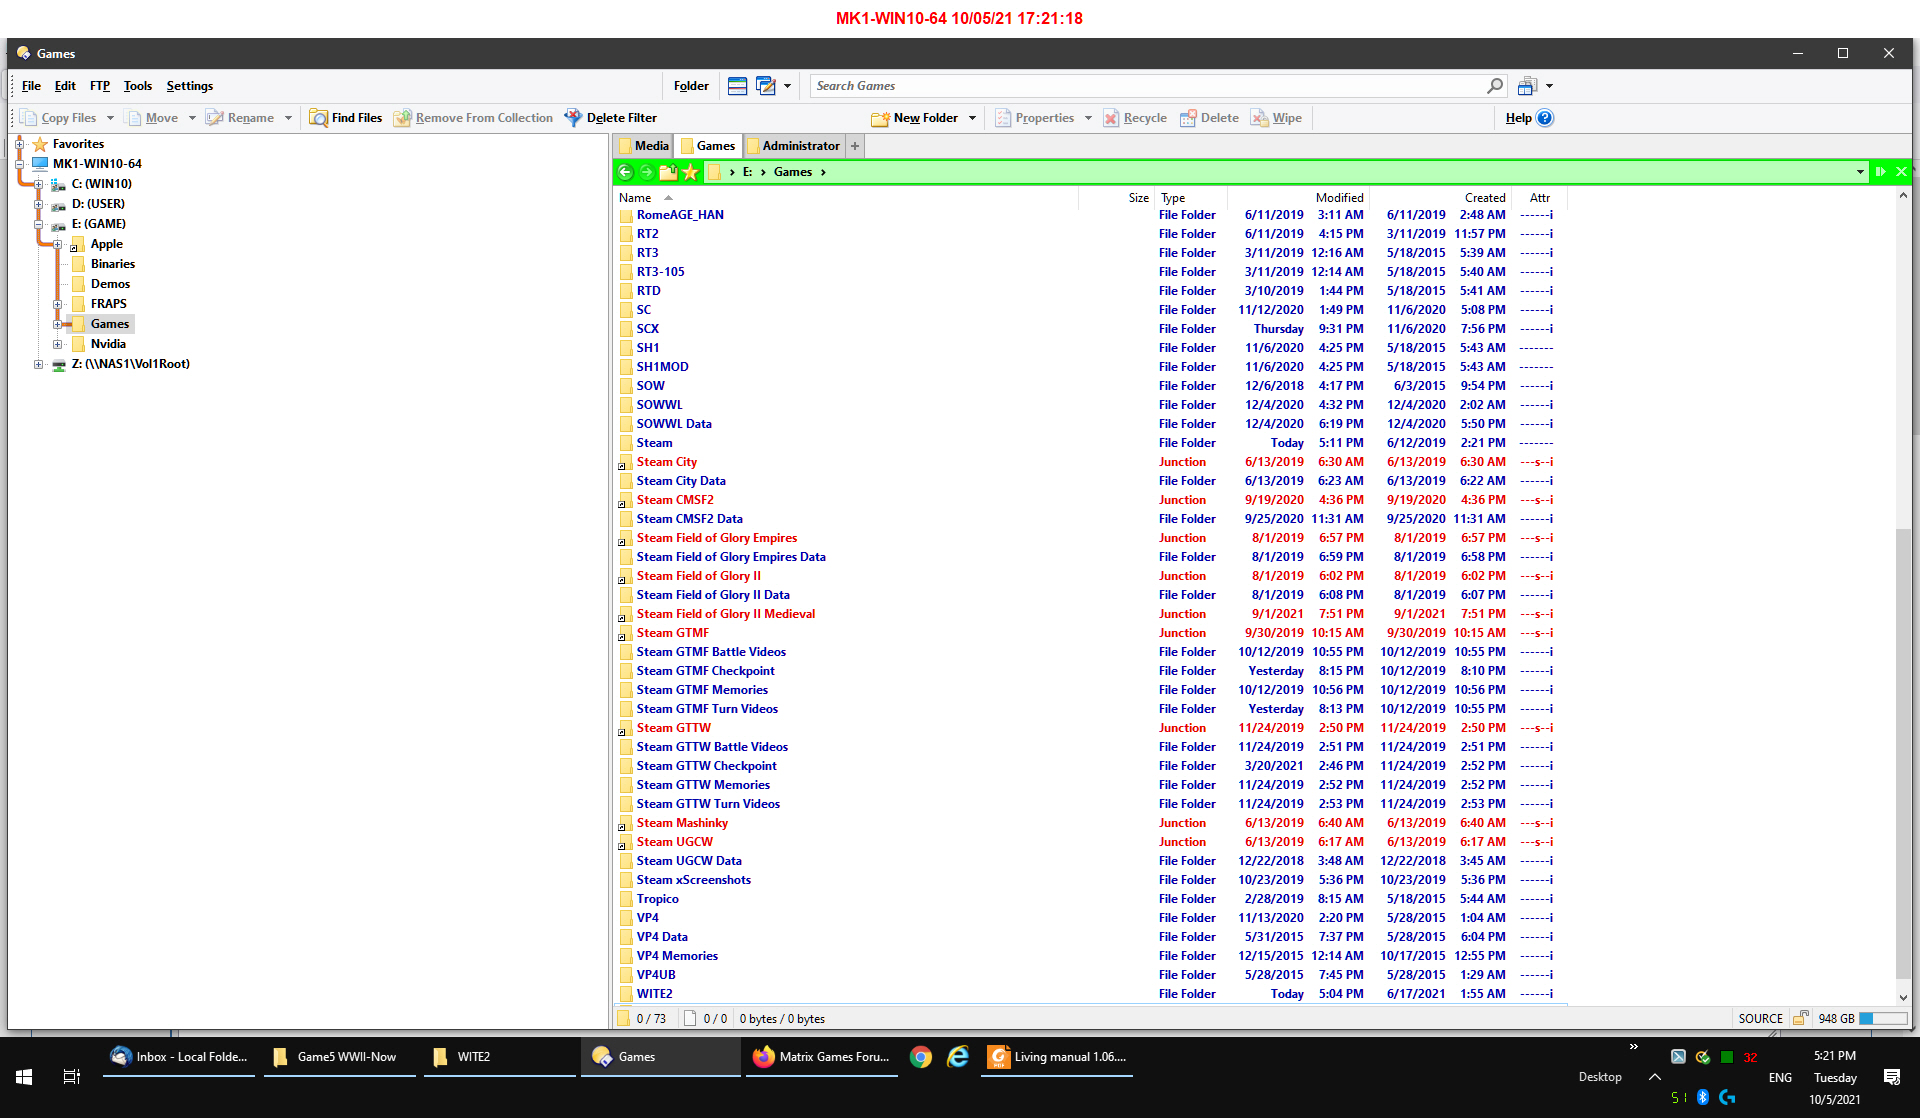Switch to the Media folder tab
The image size is (1920, 1118).
tap(642, 146)
